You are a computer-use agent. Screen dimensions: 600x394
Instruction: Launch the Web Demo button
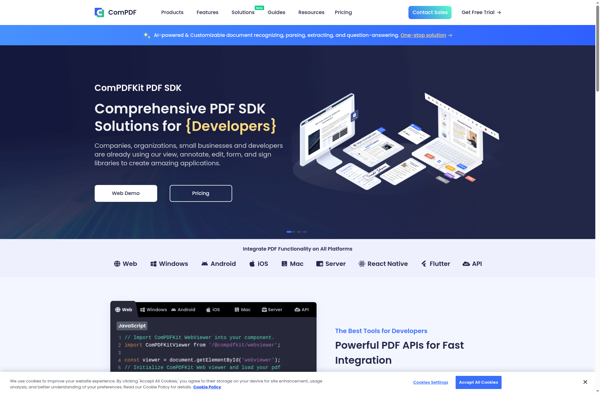pyautogui.click(x=126, y=193)
